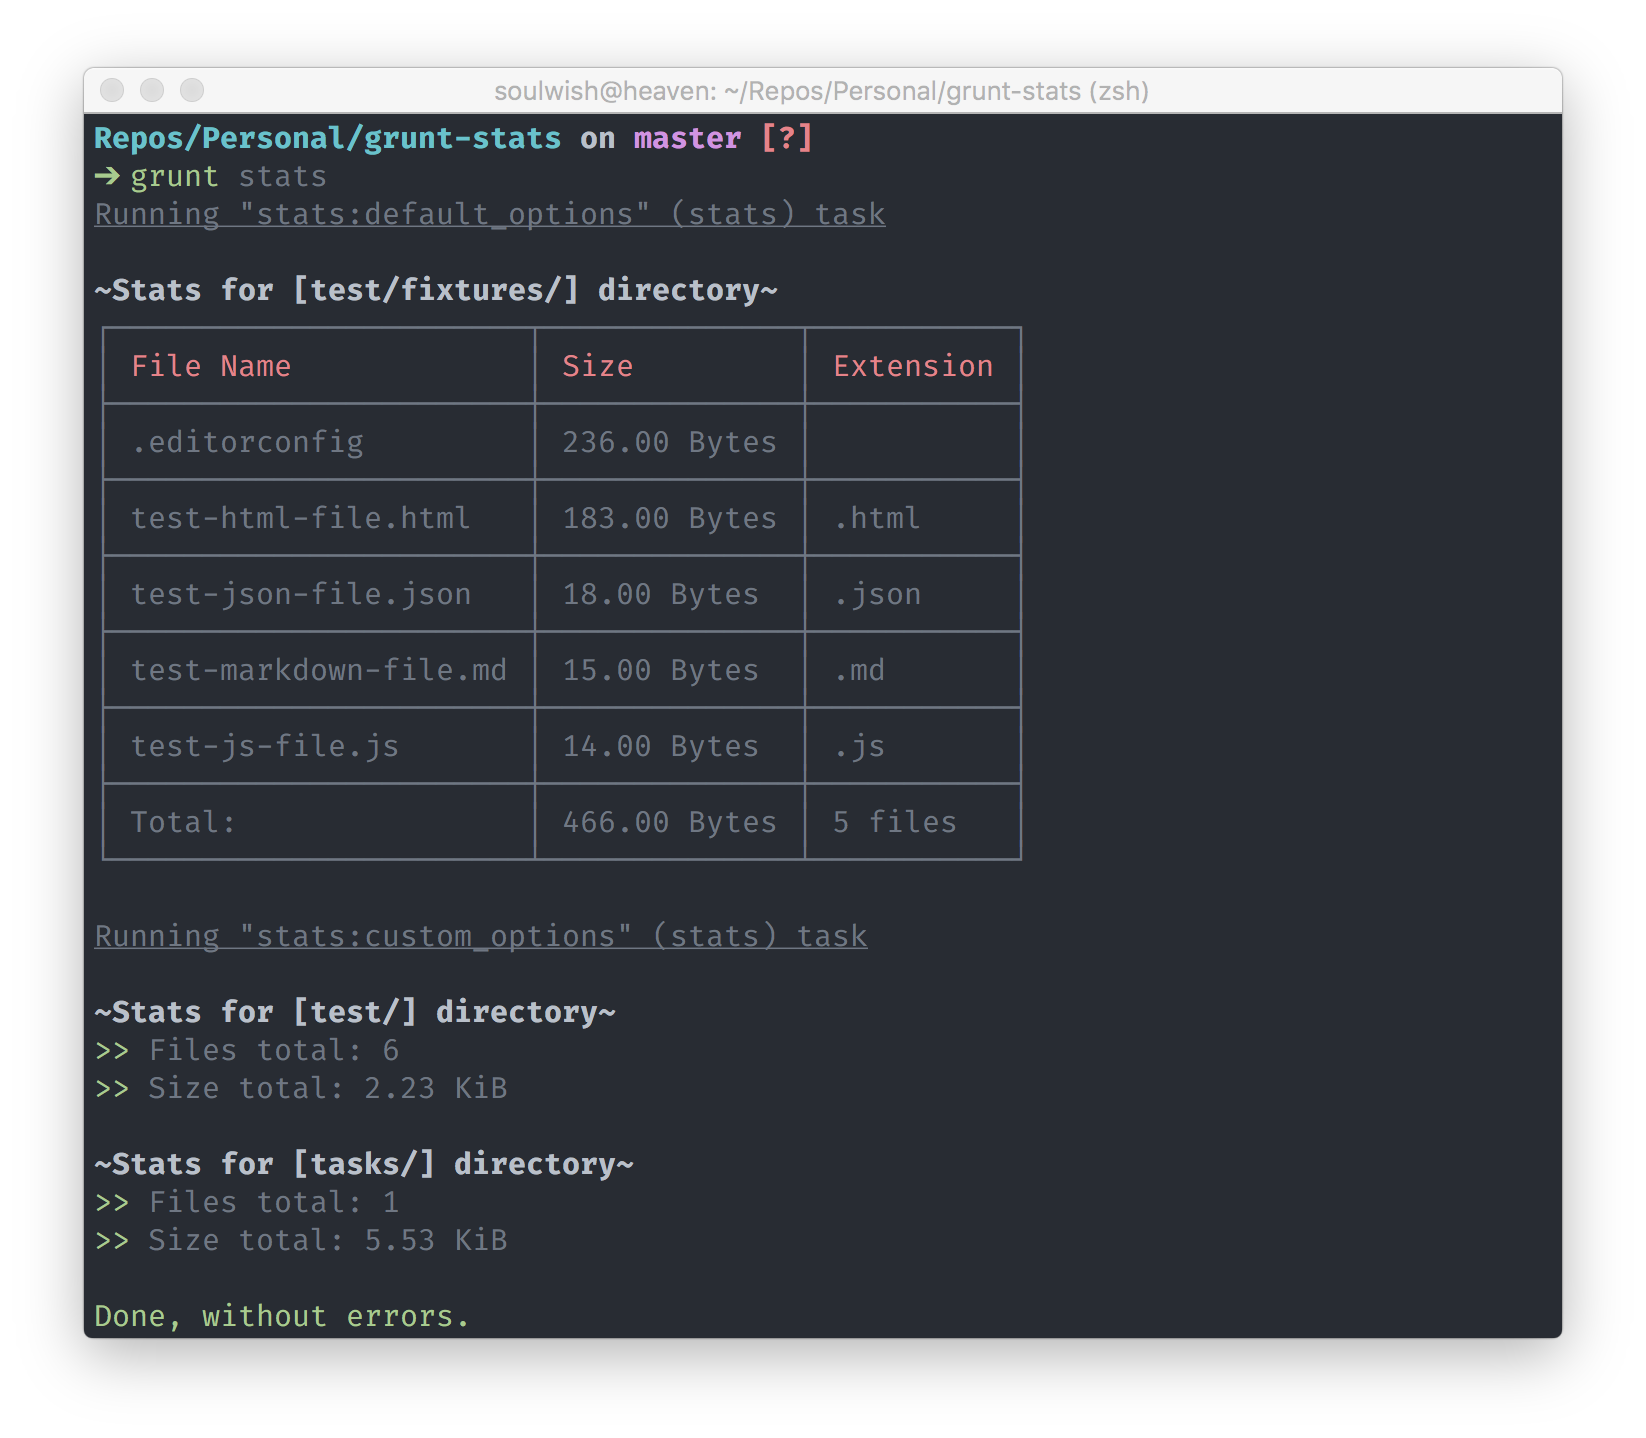This screenshot has height=1438, width=1646.
Task: Click '~Stats for [test/fixtures/] directory~' heading
Action: (436, 290)
